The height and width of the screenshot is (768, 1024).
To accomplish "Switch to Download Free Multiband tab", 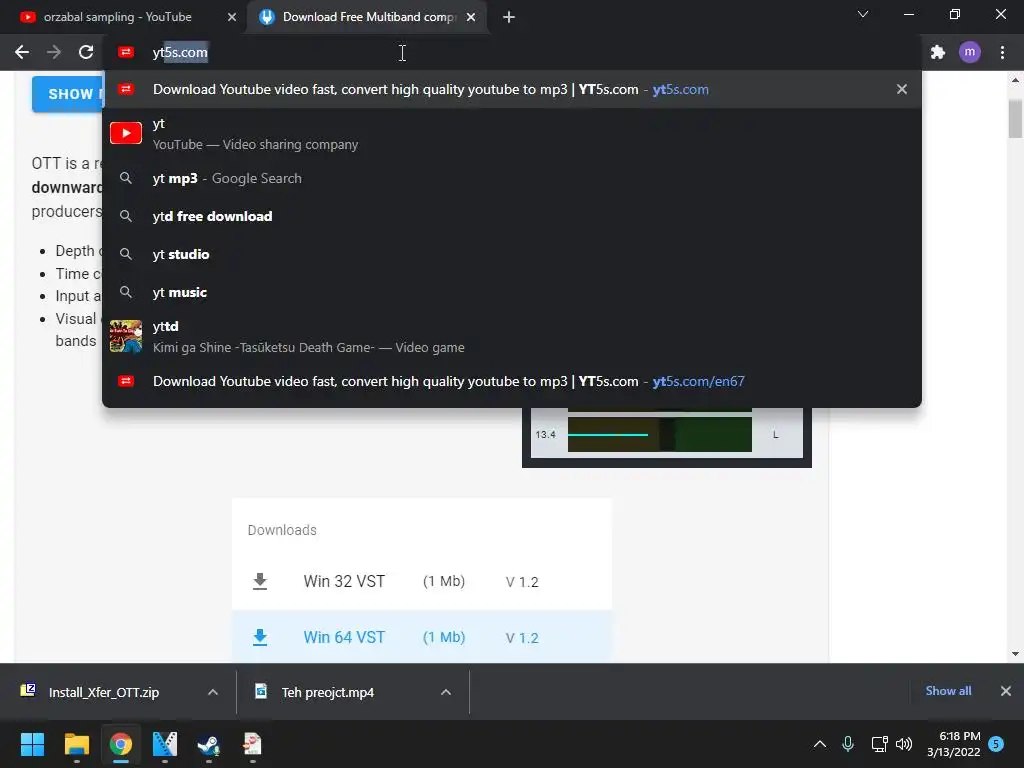I will coord(367,17).
